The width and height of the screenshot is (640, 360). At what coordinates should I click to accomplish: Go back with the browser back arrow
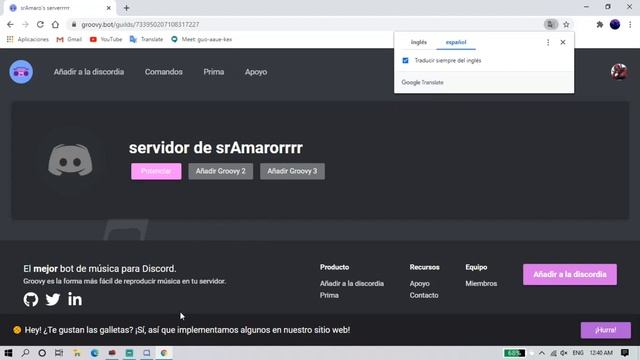click(10, 24)
